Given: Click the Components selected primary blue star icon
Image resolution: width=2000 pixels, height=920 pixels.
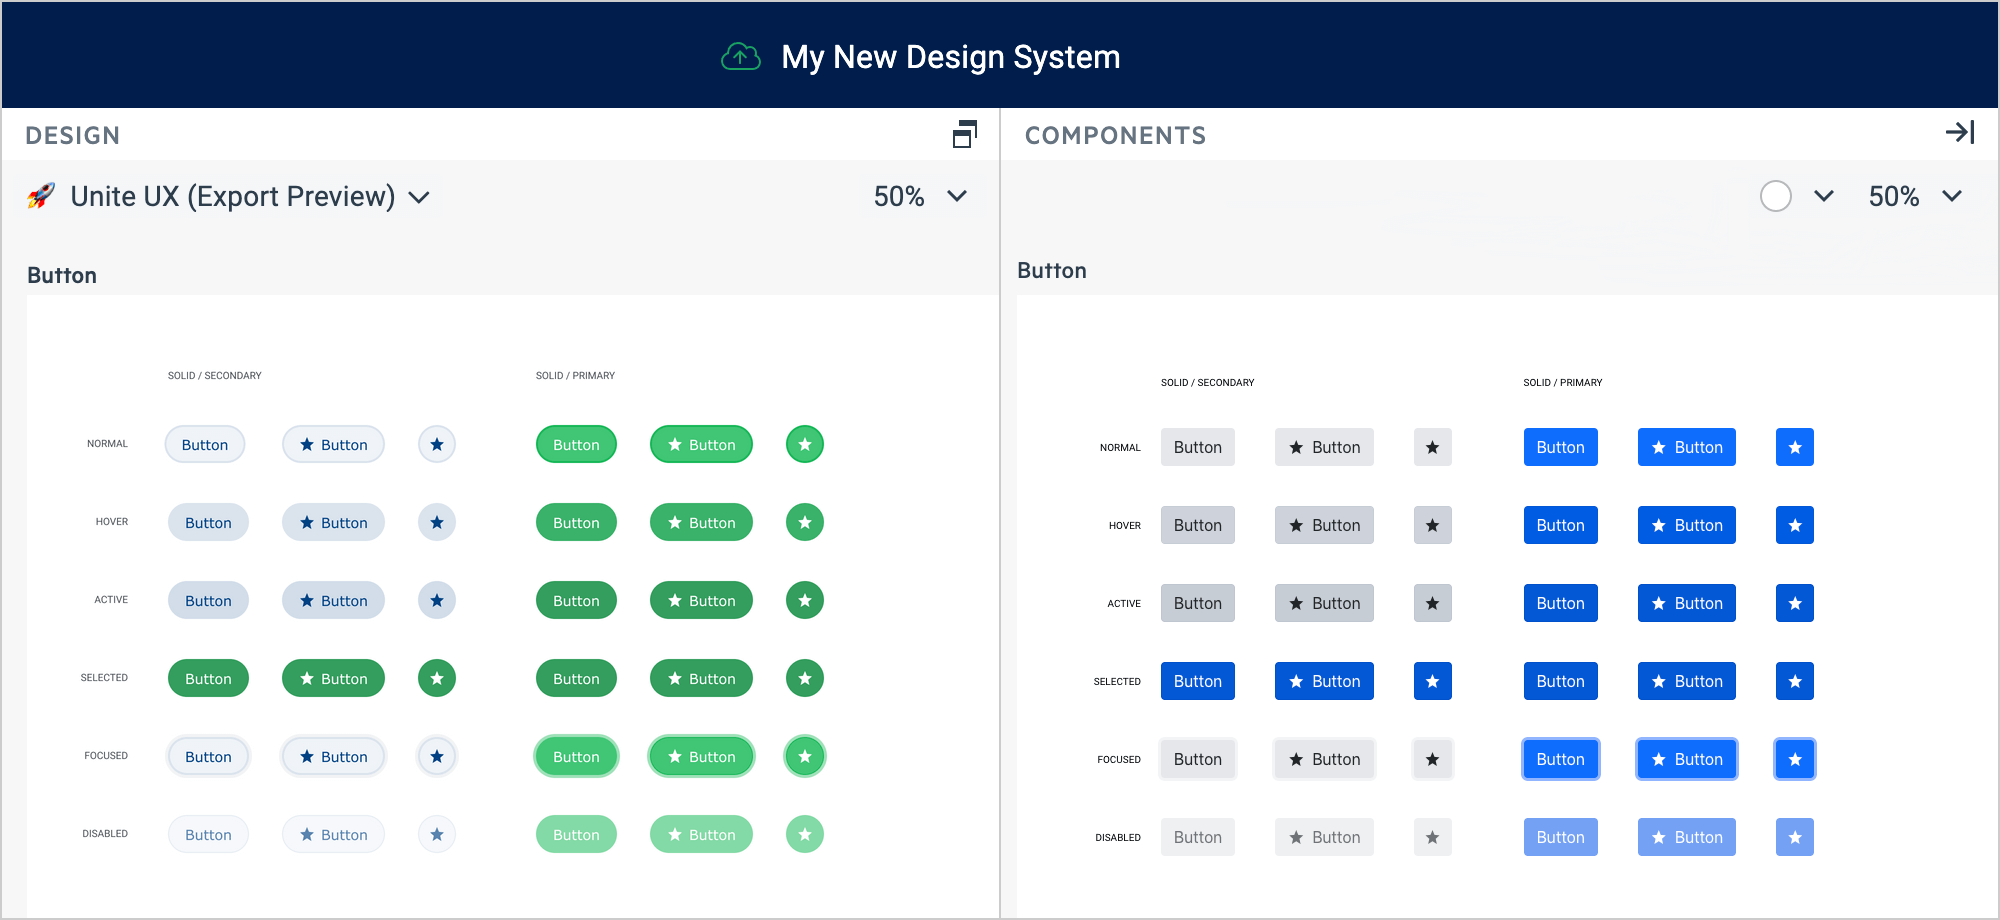Looking at the screenshot, I should click(1795, 682).
